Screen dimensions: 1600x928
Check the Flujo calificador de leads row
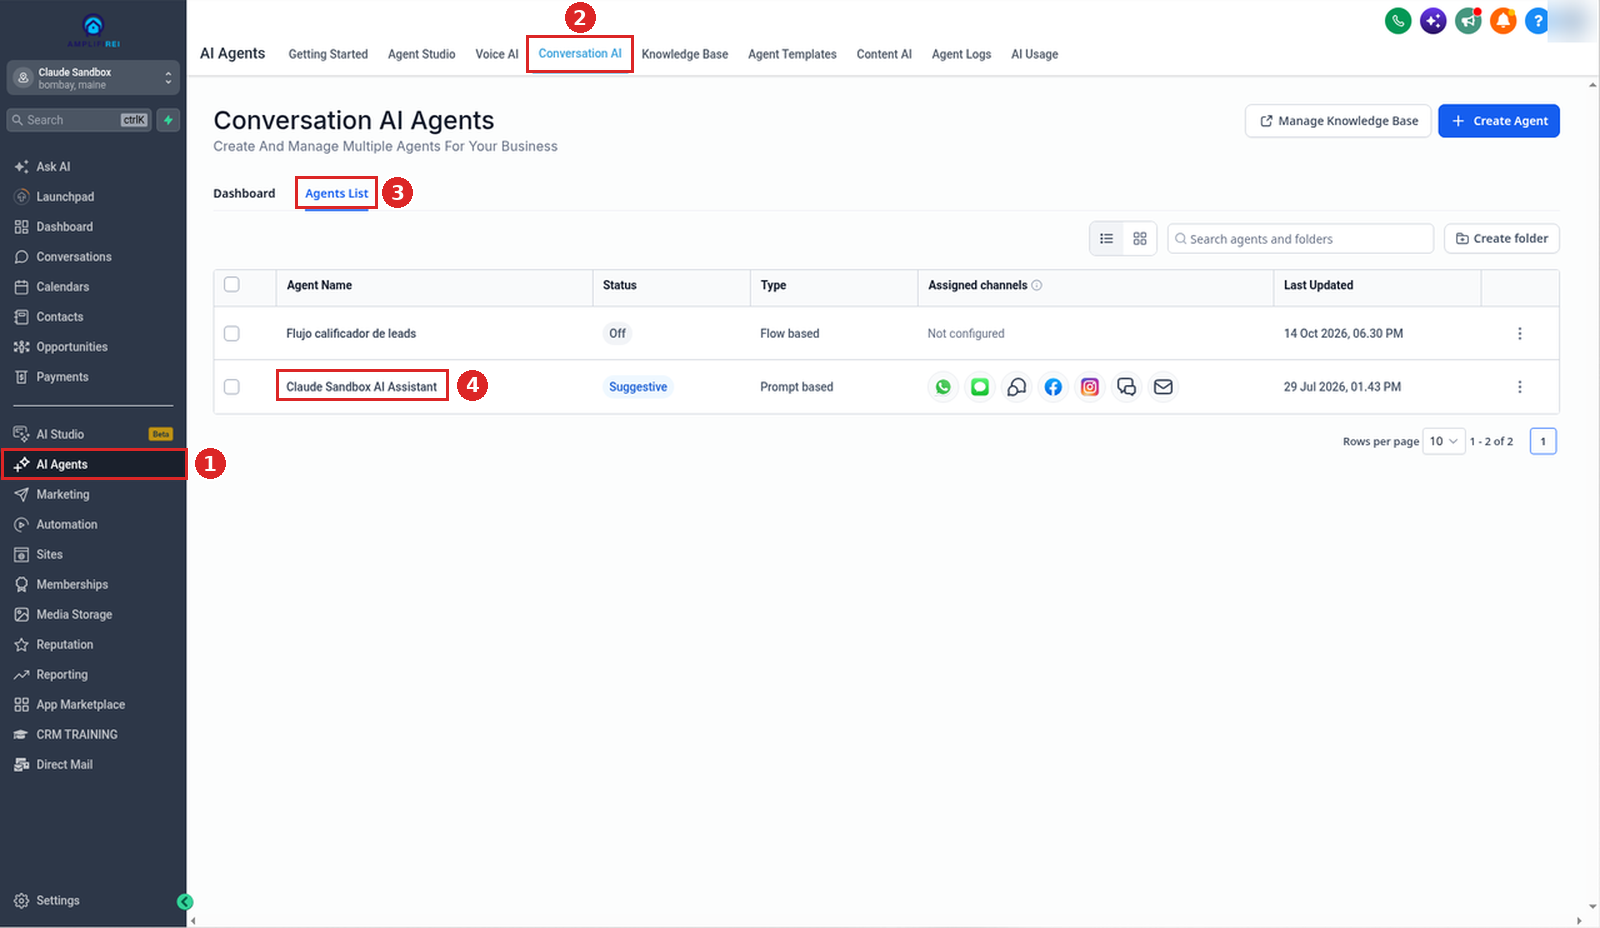(x=232, y=334)
